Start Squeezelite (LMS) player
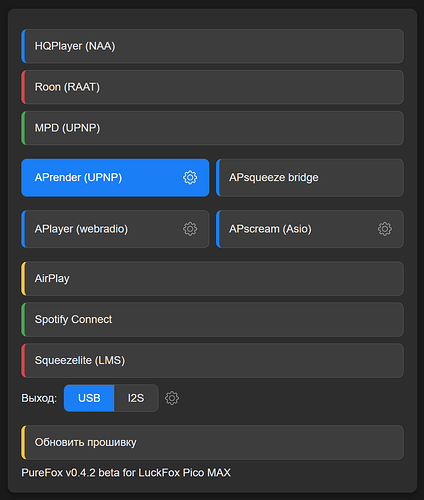Image resolution: width=424 pixels, height=500 pixels. [x=212, y=360]
